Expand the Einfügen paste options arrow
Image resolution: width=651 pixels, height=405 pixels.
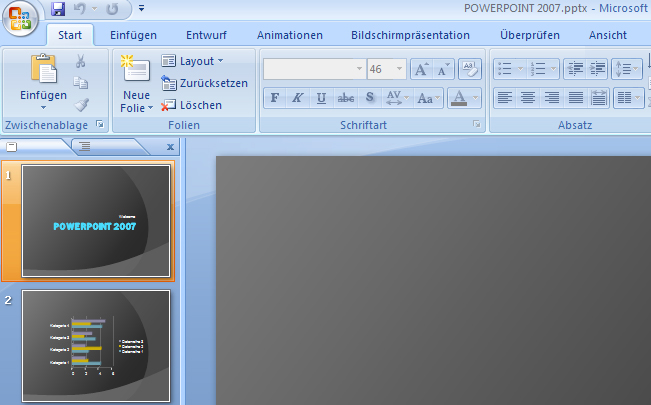coord(44,108)
